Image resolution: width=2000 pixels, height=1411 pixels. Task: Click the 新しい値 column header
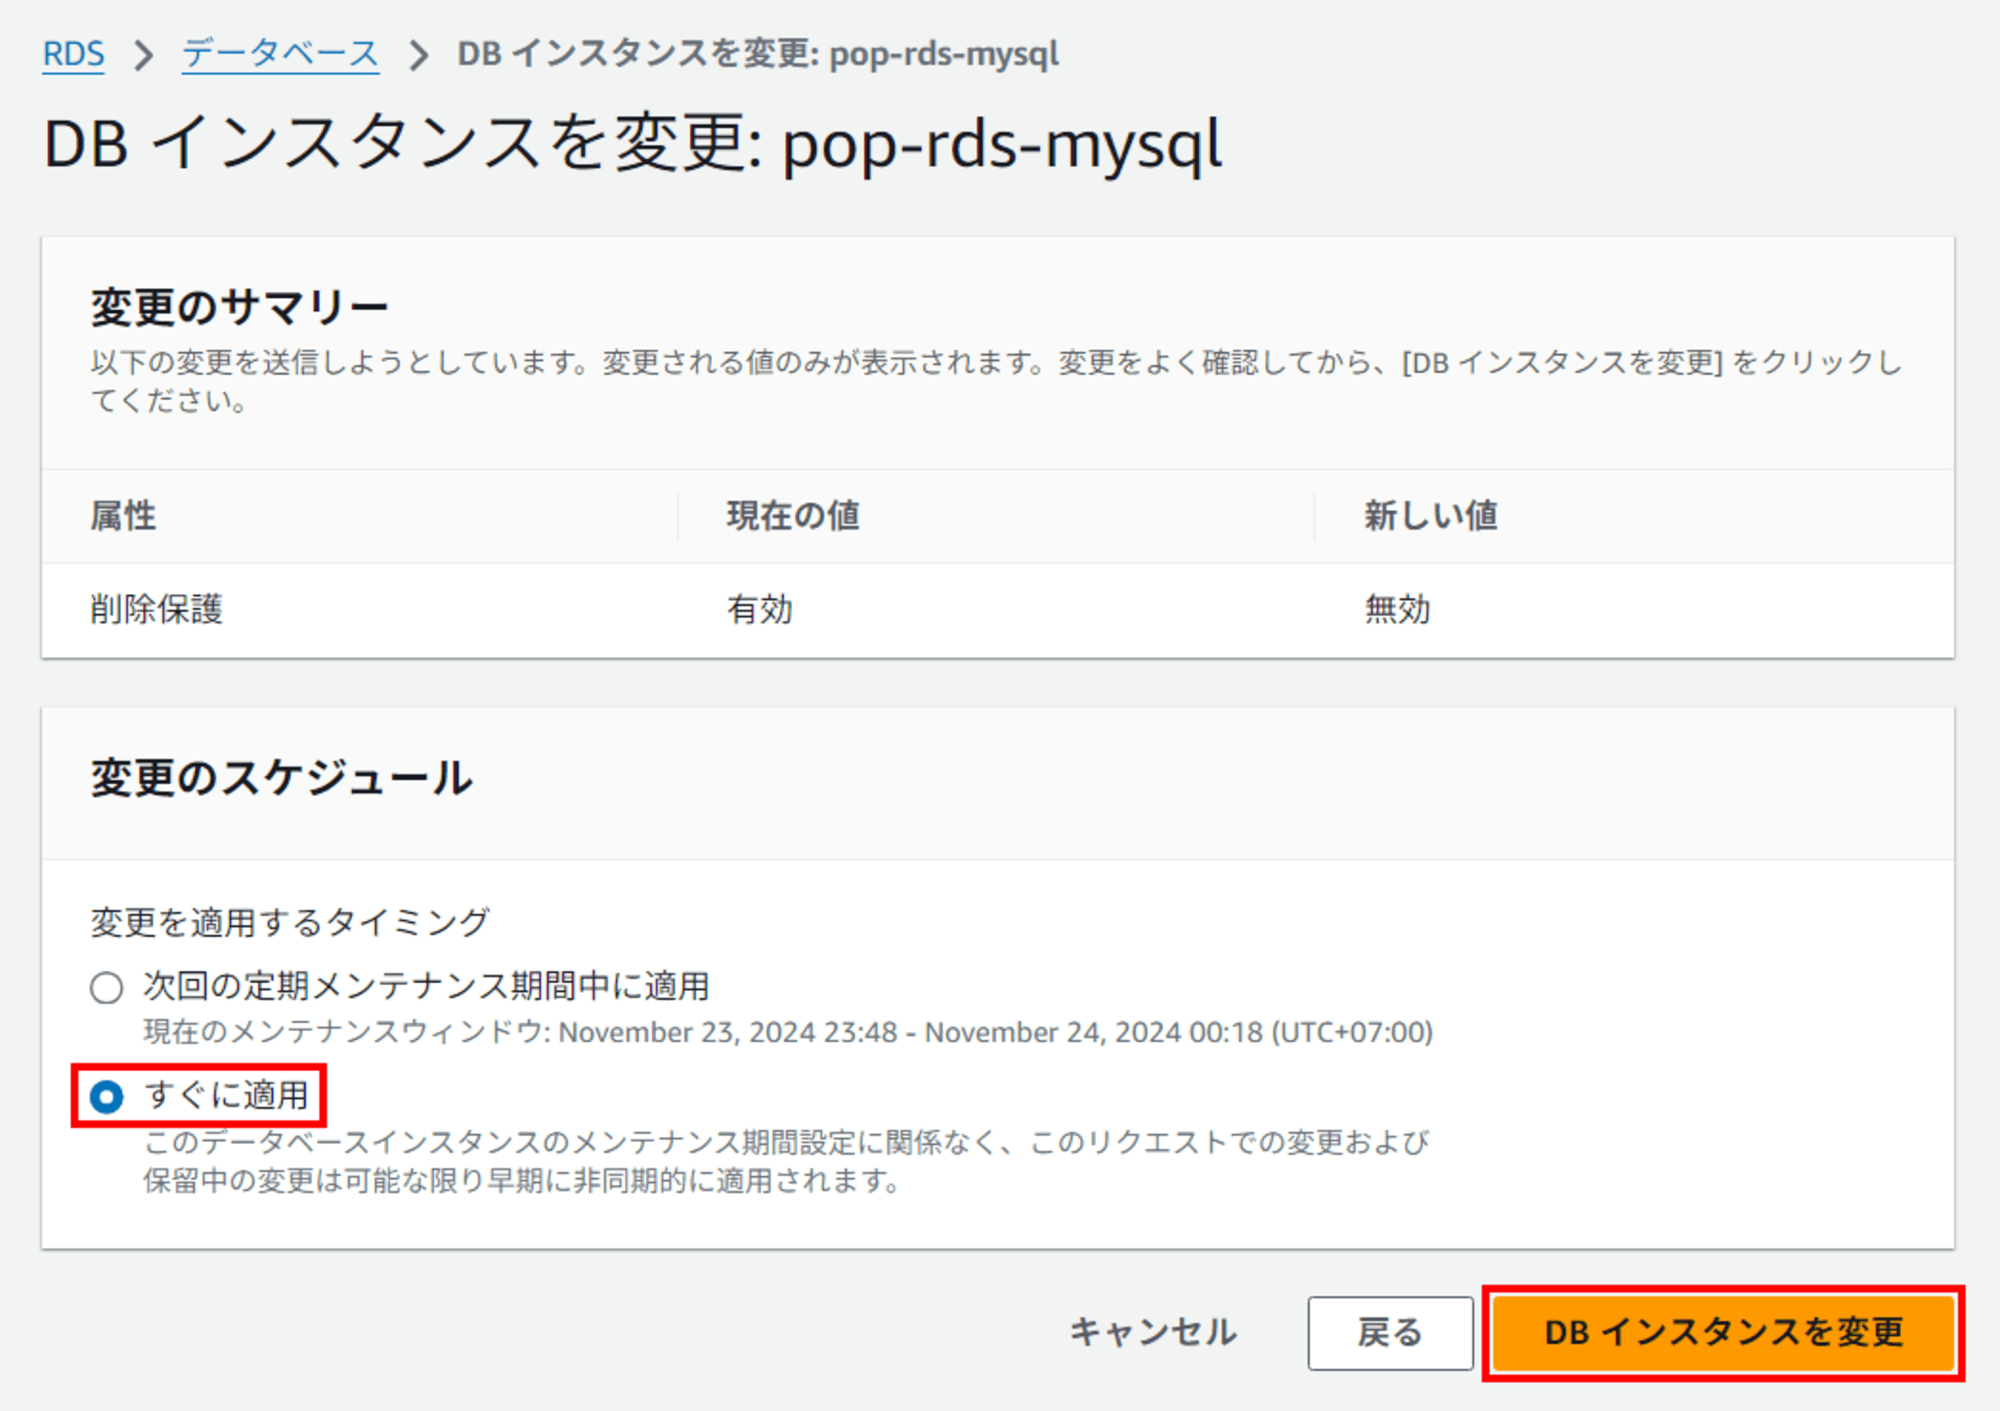click(1431, 516)
